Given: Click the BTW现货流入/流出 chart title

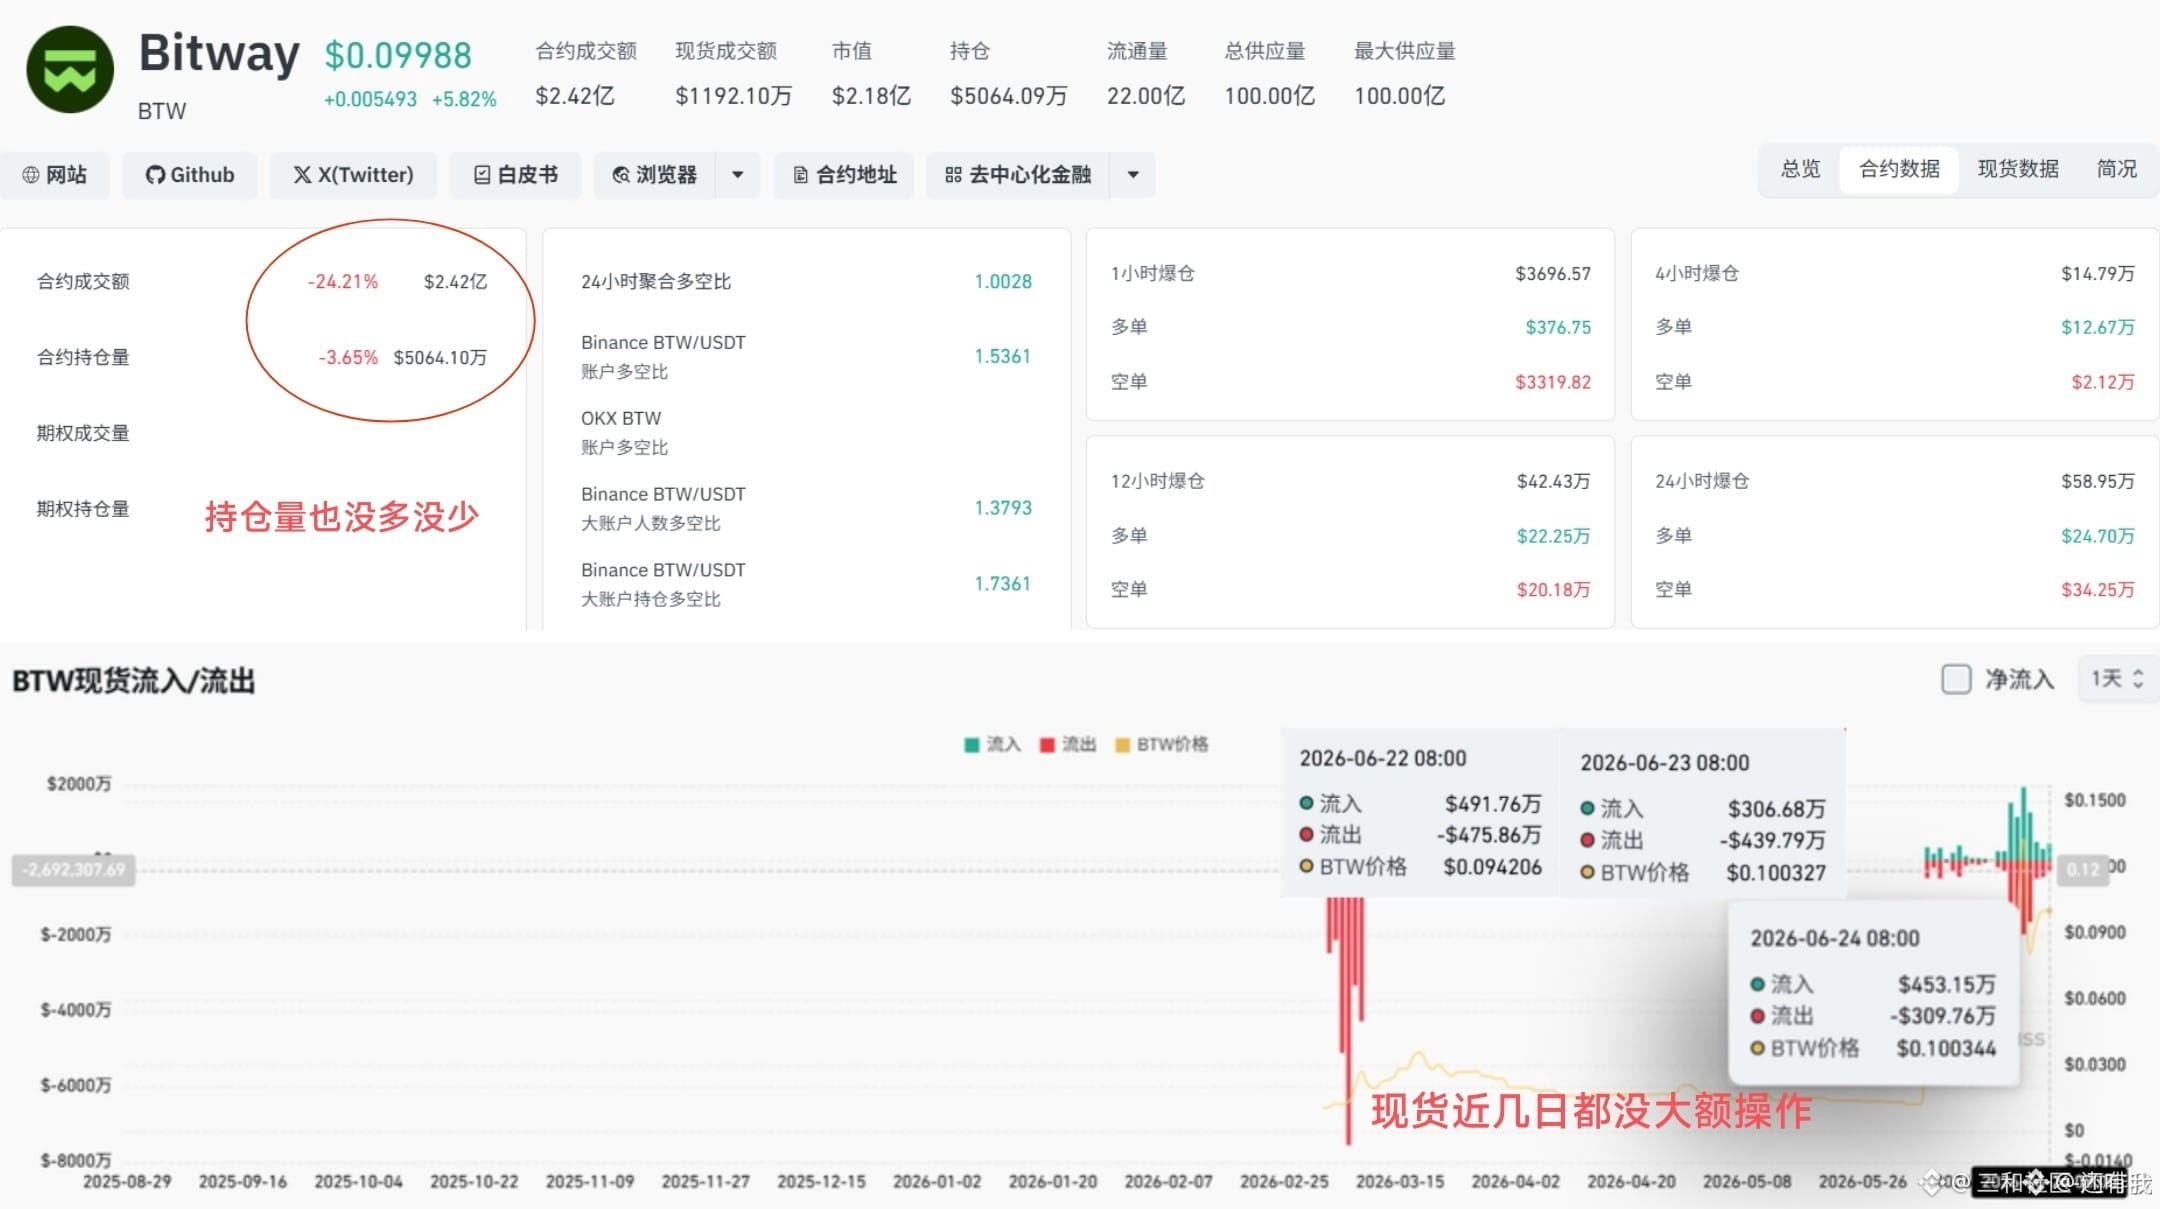Looking at the screenshot, I should coord(134,681).
